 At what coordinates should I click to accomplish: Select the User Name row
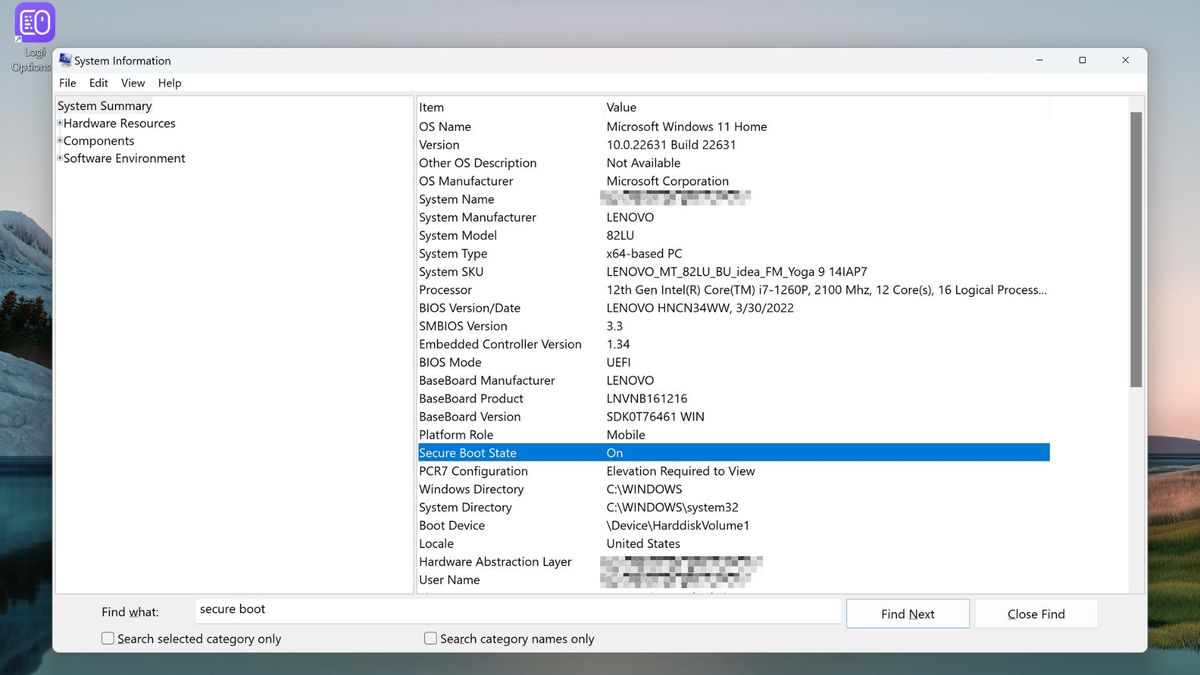tap(733, 580)
